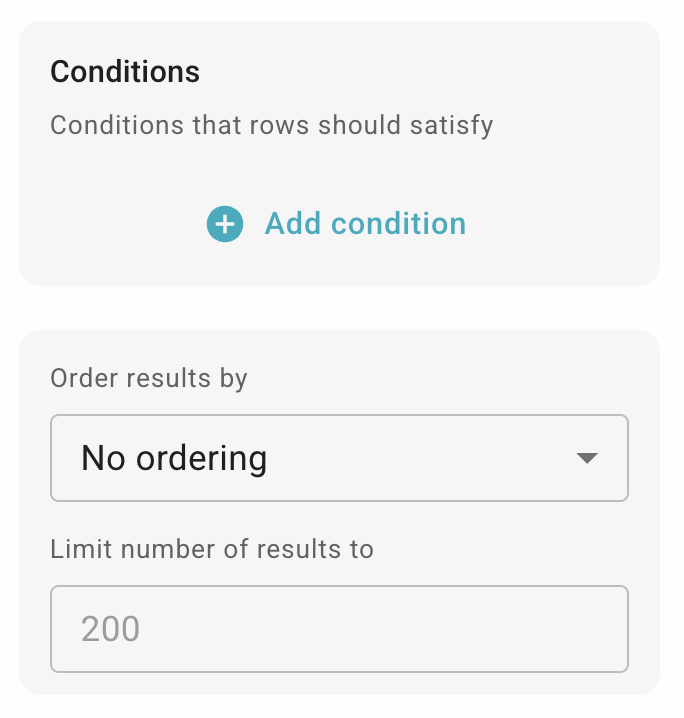Screen dimensions: 684x718
Task: Click the Order results by label
Action: 149,379
